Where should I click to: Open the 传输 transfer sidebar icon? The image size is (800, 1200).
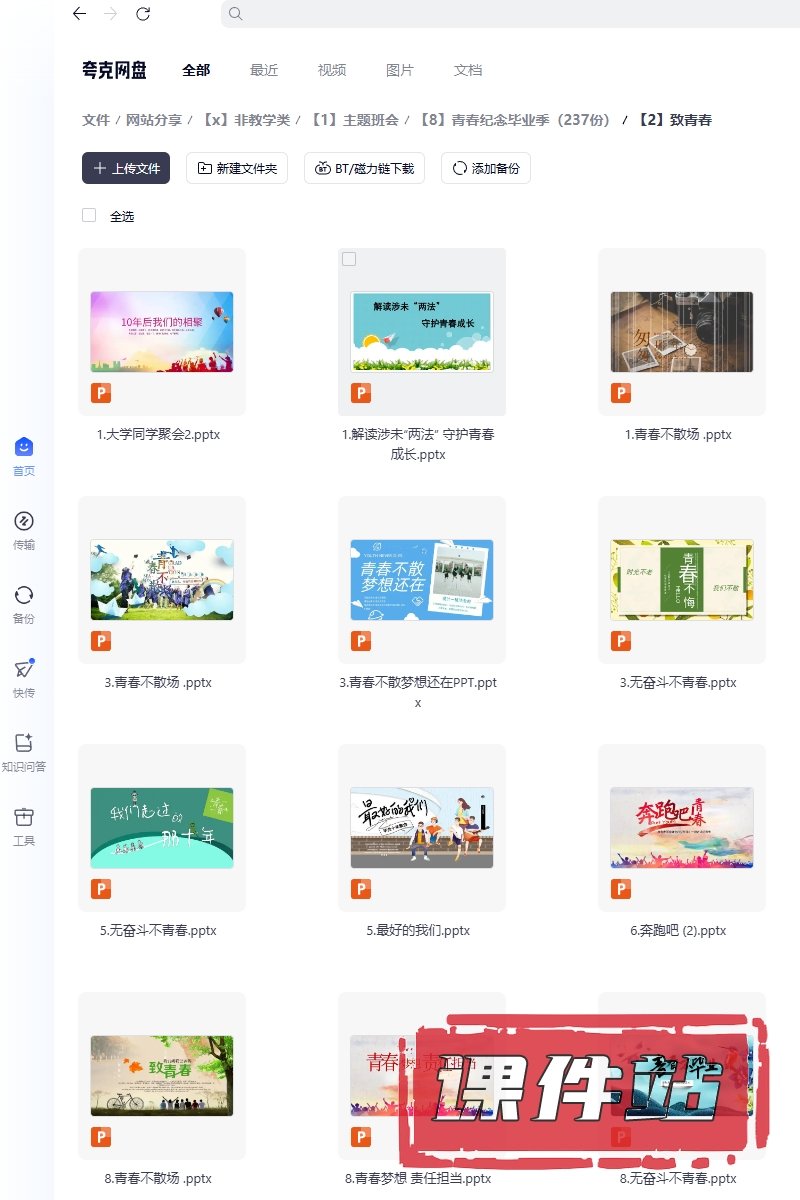[x=24, y=521]
